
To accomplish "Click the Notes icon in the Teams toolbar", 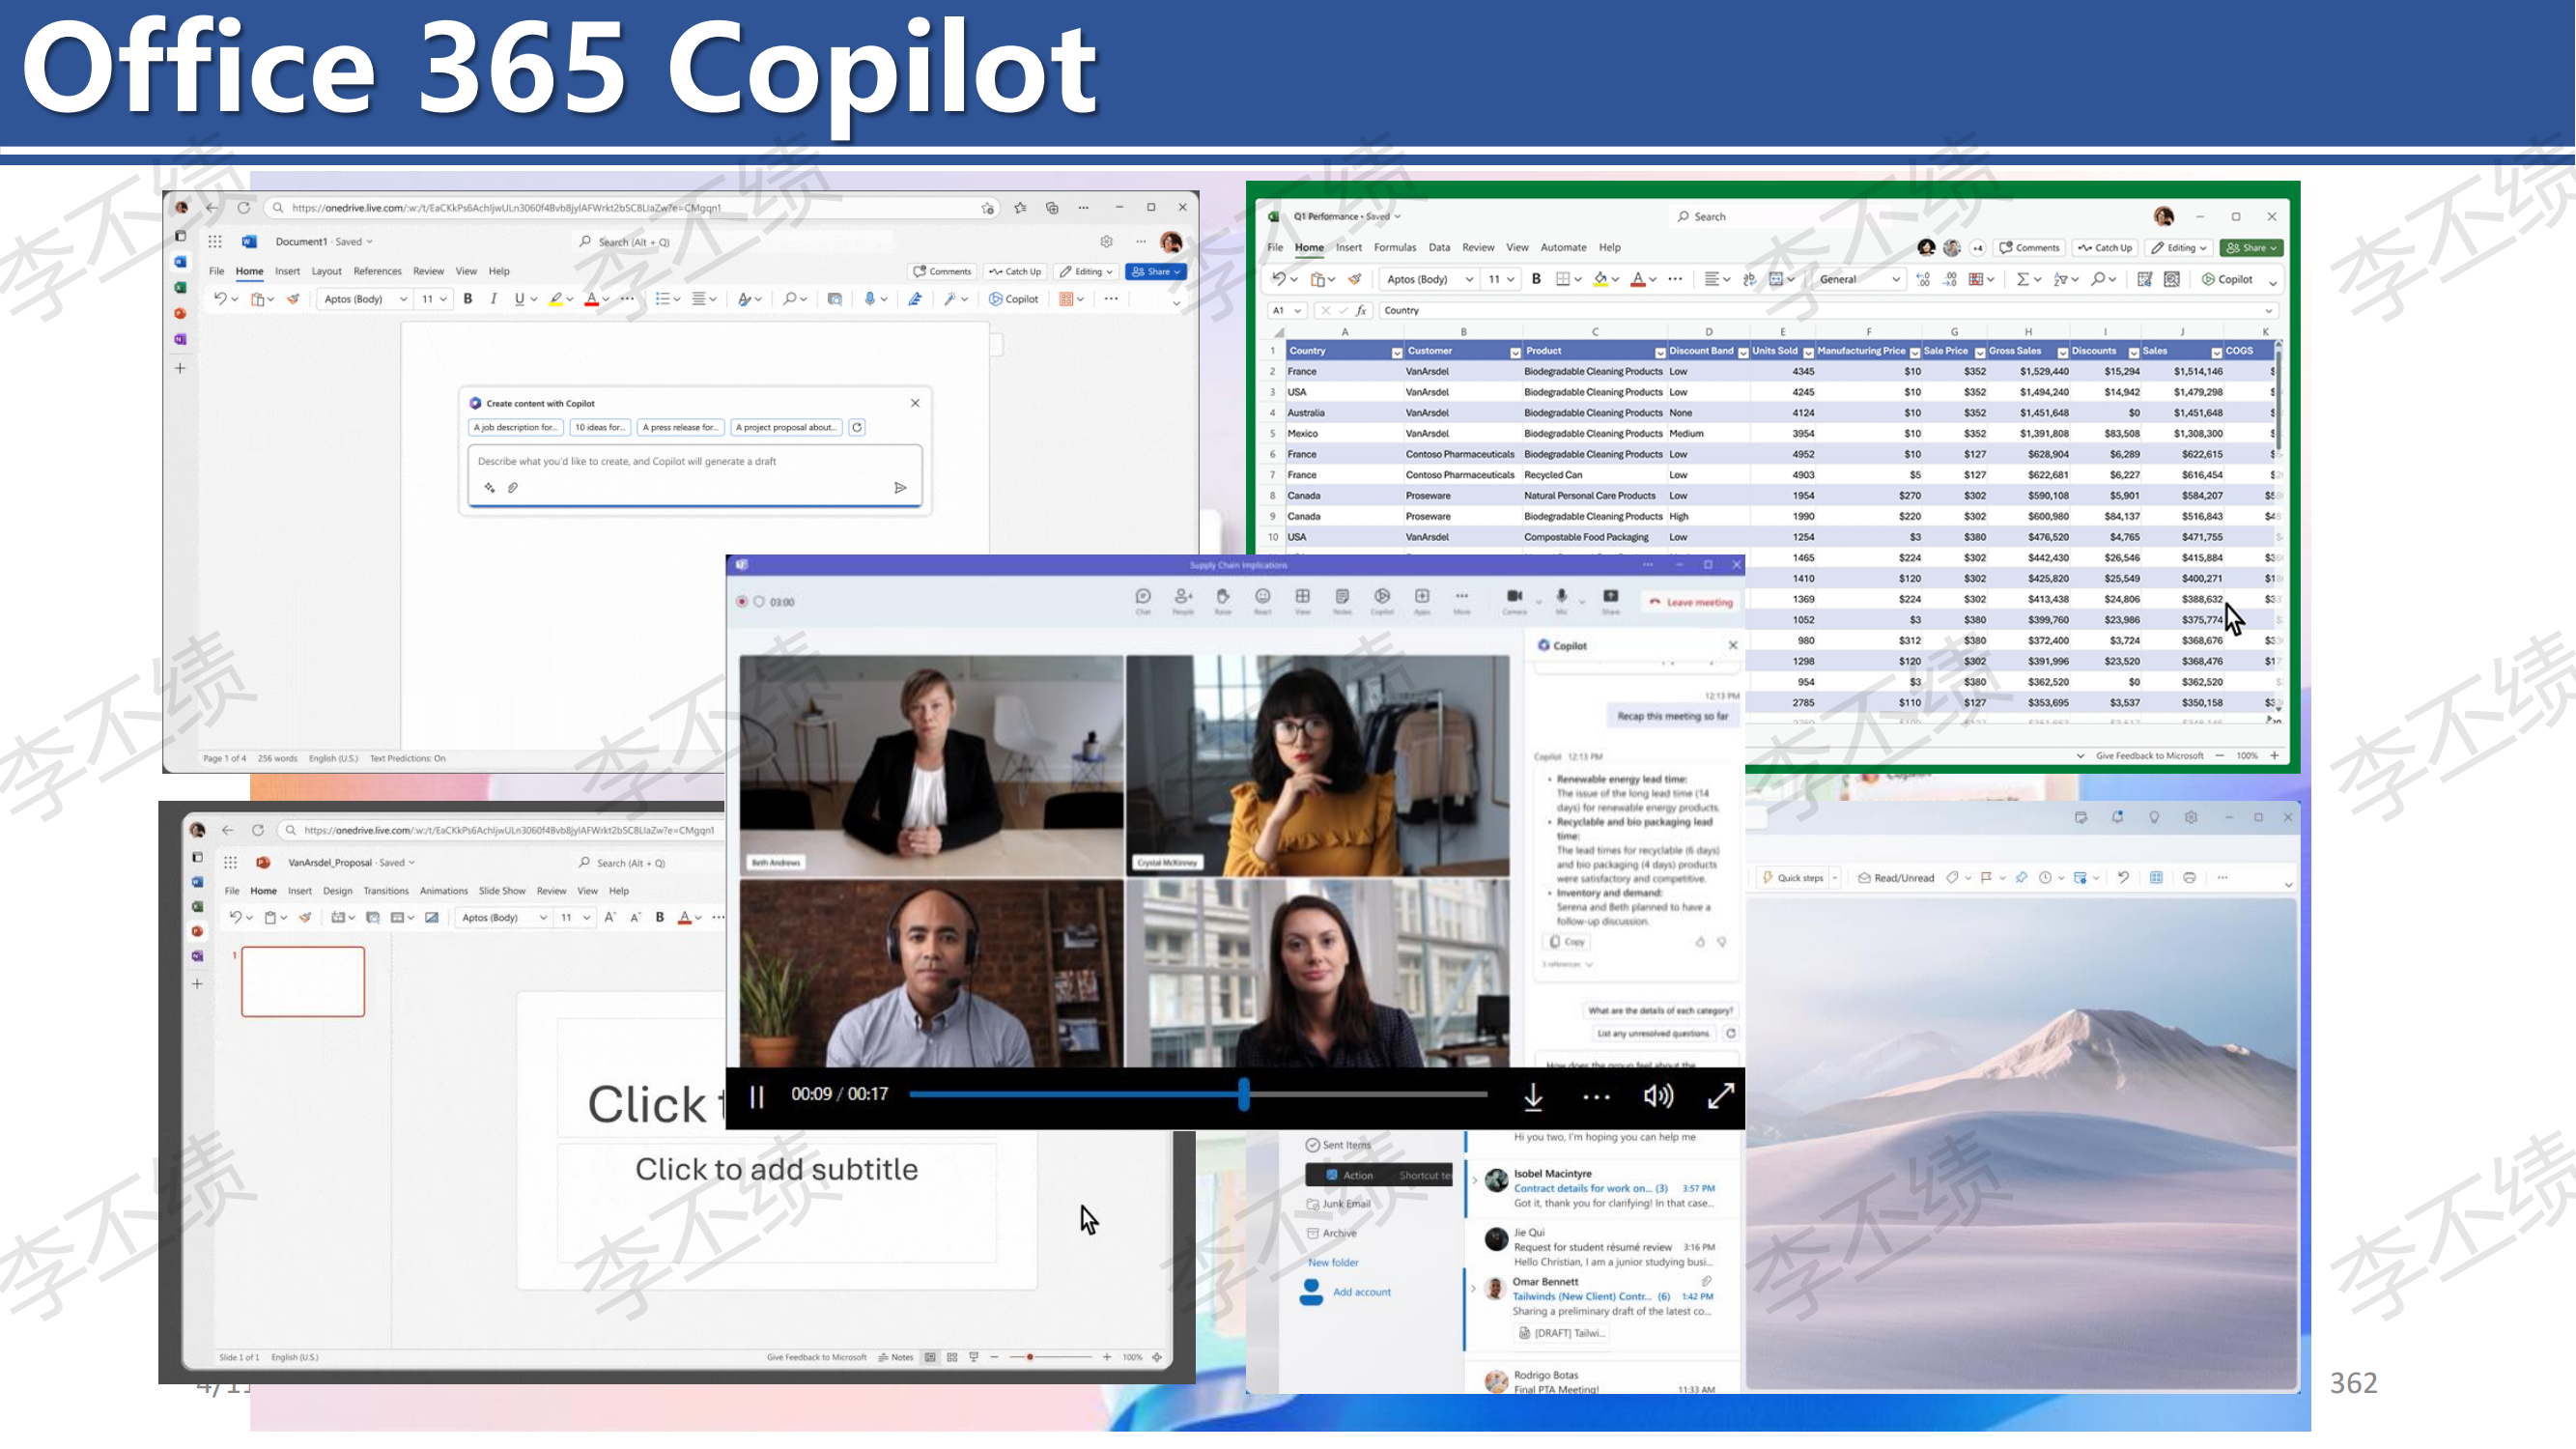I will (1342, 600).
